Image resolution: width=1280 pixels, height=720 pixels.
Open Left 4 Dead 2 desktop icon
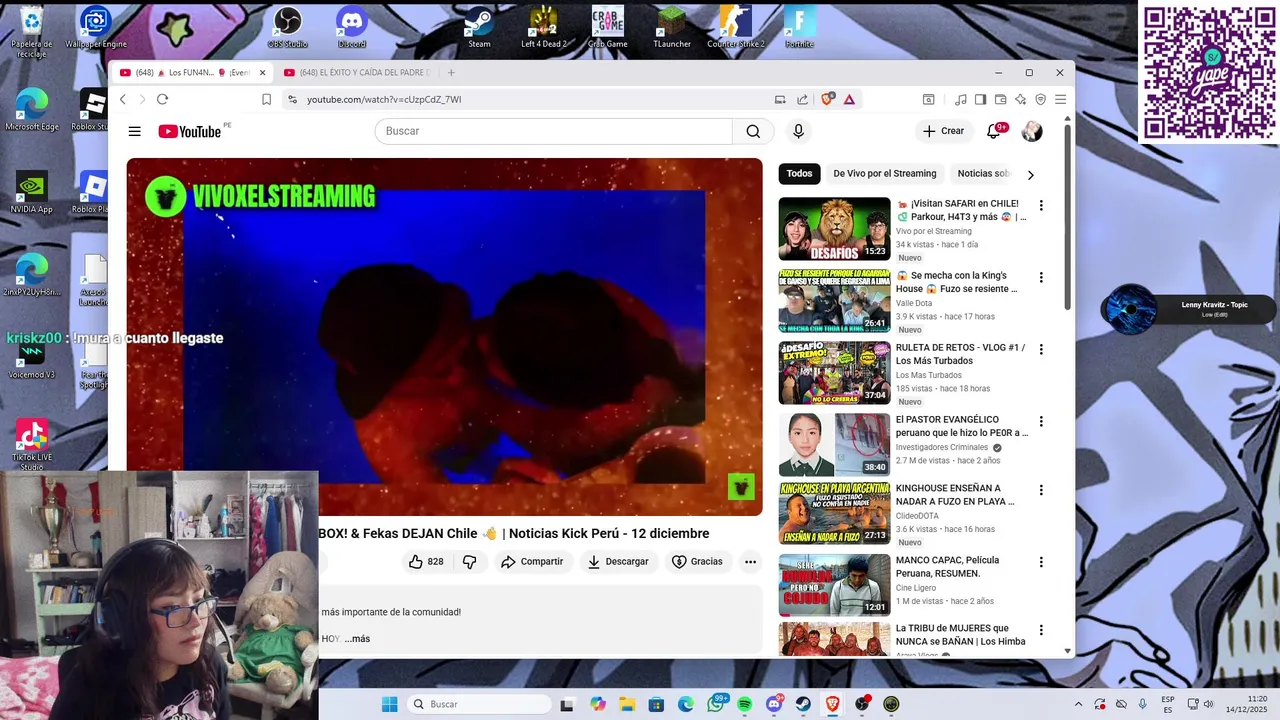click(x=543, y=27)
